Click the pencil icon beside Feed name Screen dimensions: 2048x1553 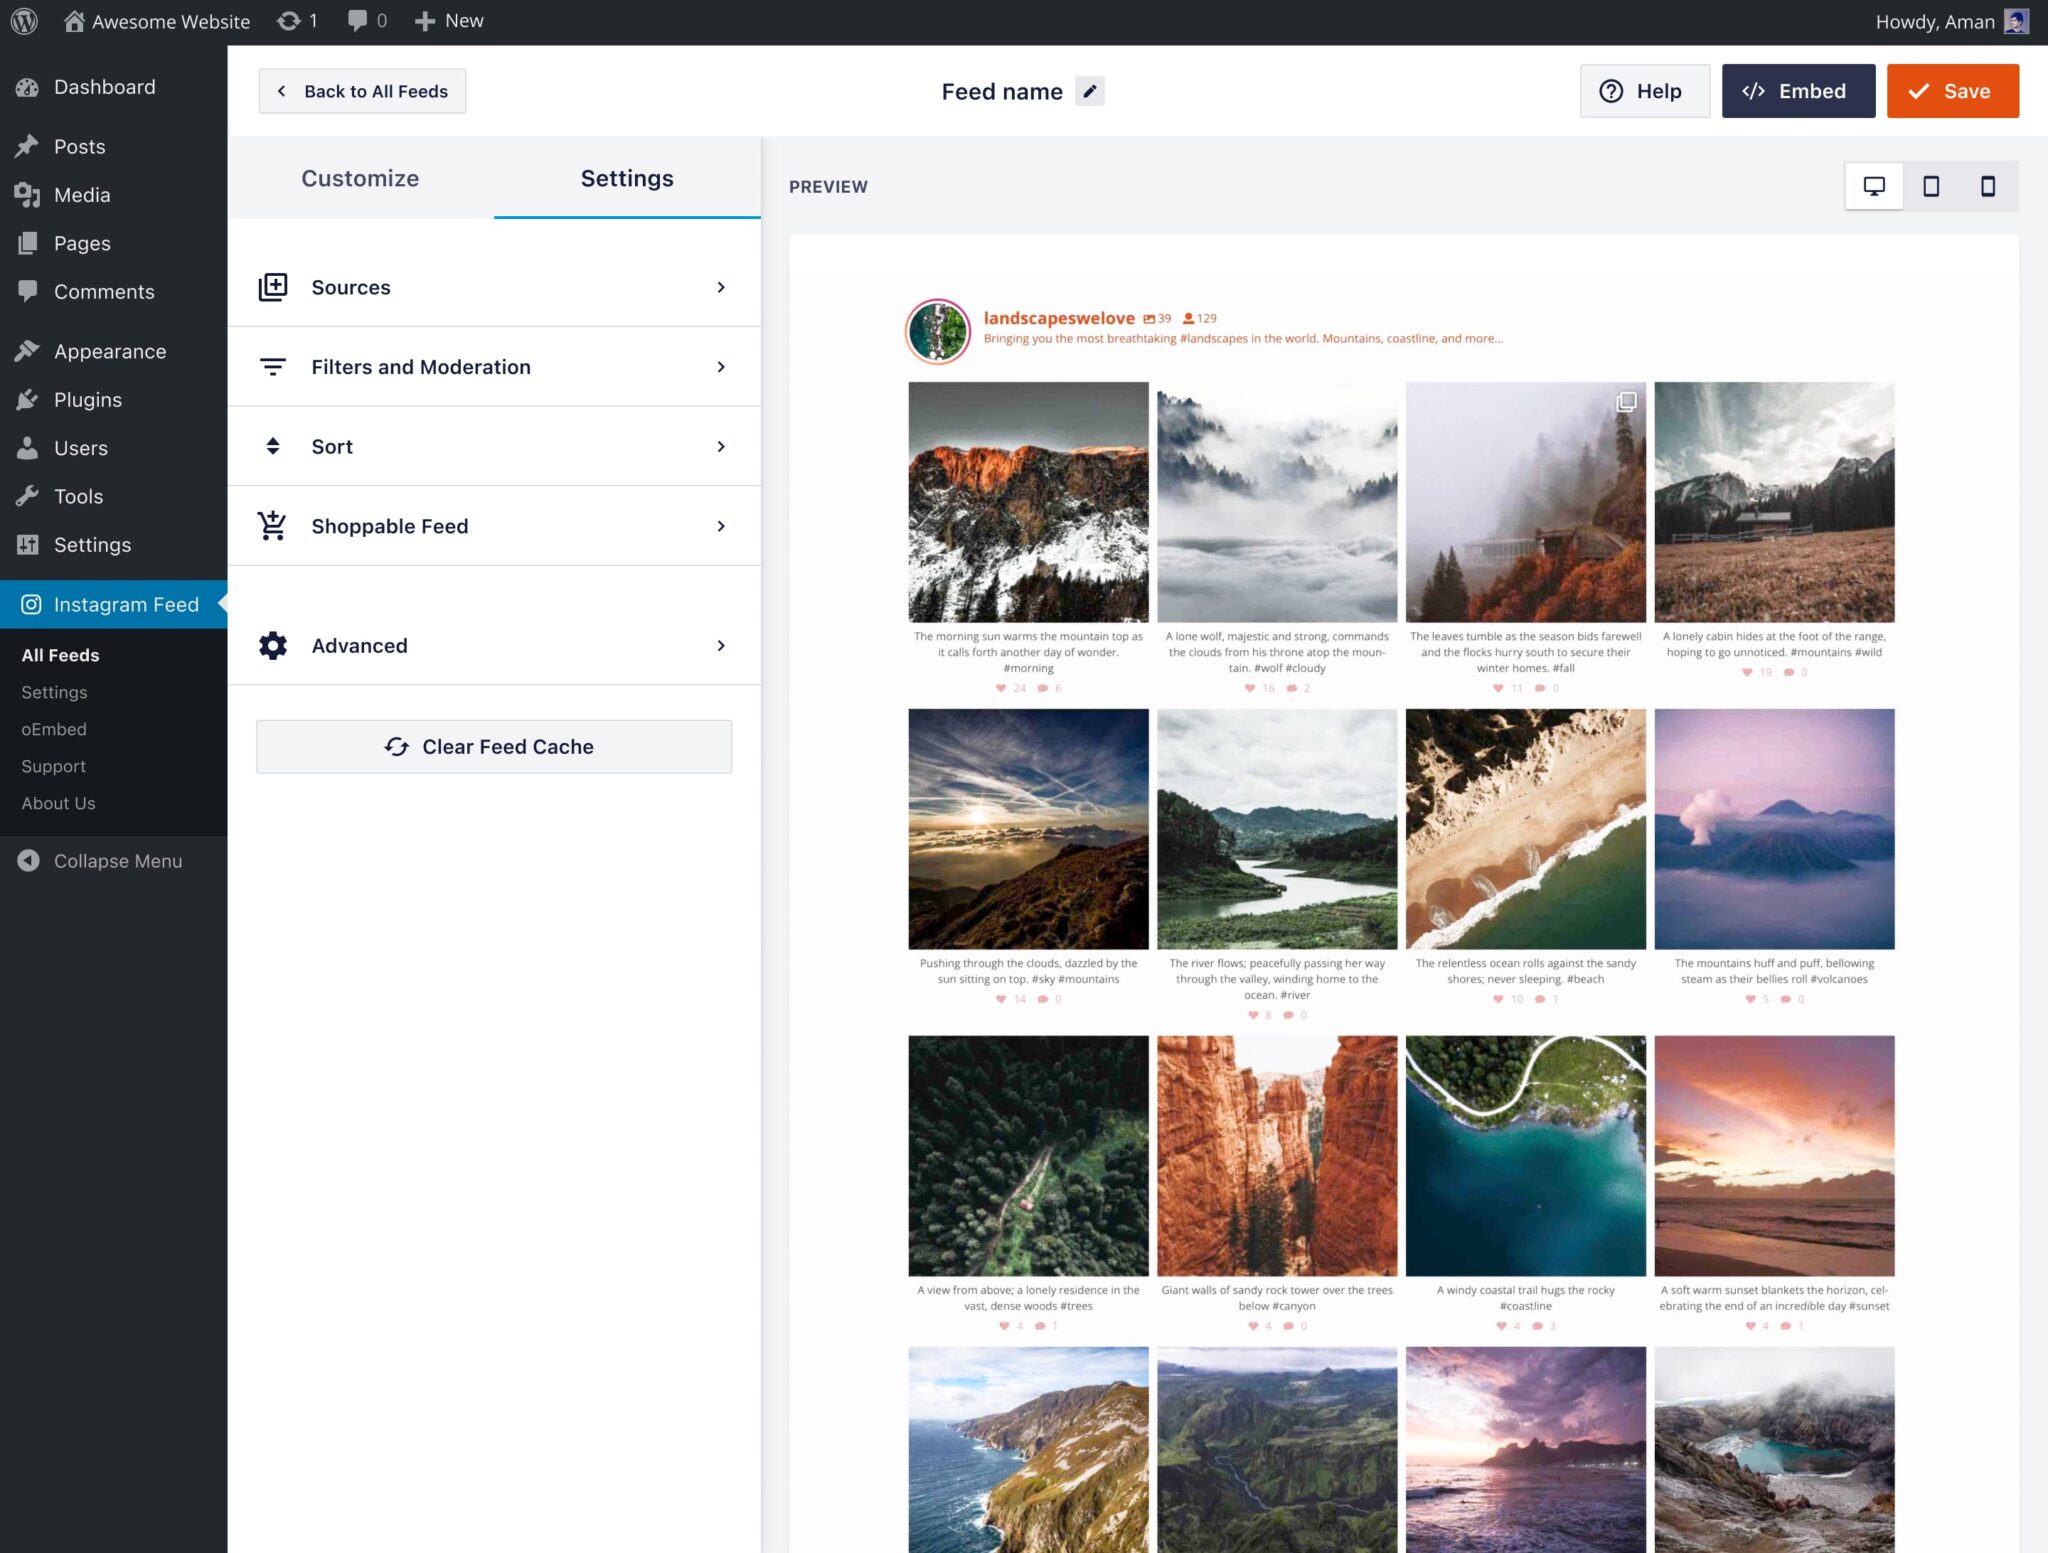pyautogui.click(x=1090, y=91)
